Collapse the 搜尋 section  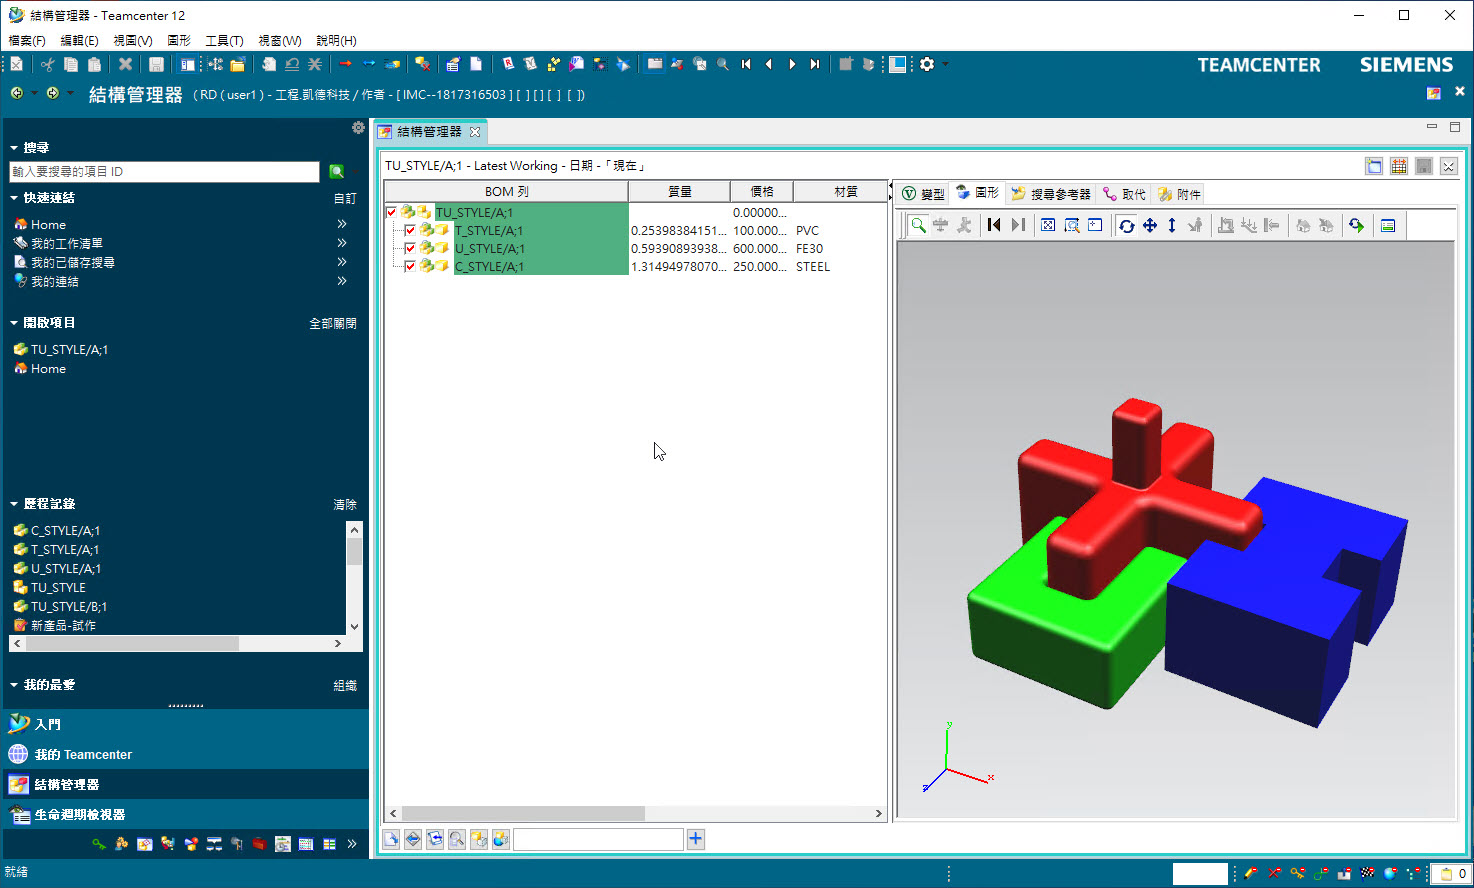(x=14, y=148)
